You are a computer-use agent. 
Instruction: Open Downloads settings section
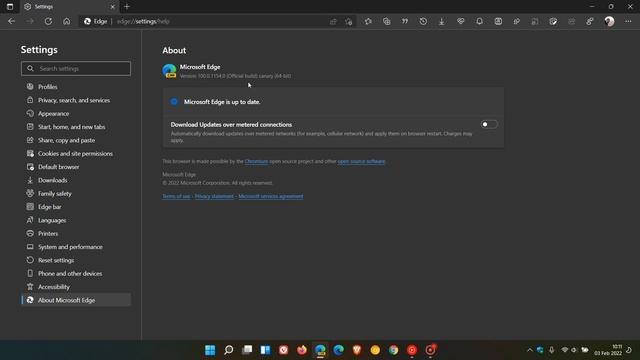tap(76, 180)
